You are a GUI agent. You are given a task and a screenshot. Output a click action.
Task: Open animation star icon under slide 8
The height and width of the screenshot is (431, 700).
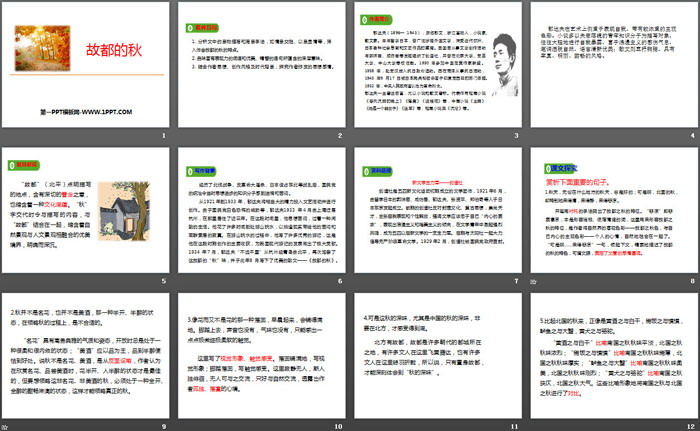pos(533,282)
